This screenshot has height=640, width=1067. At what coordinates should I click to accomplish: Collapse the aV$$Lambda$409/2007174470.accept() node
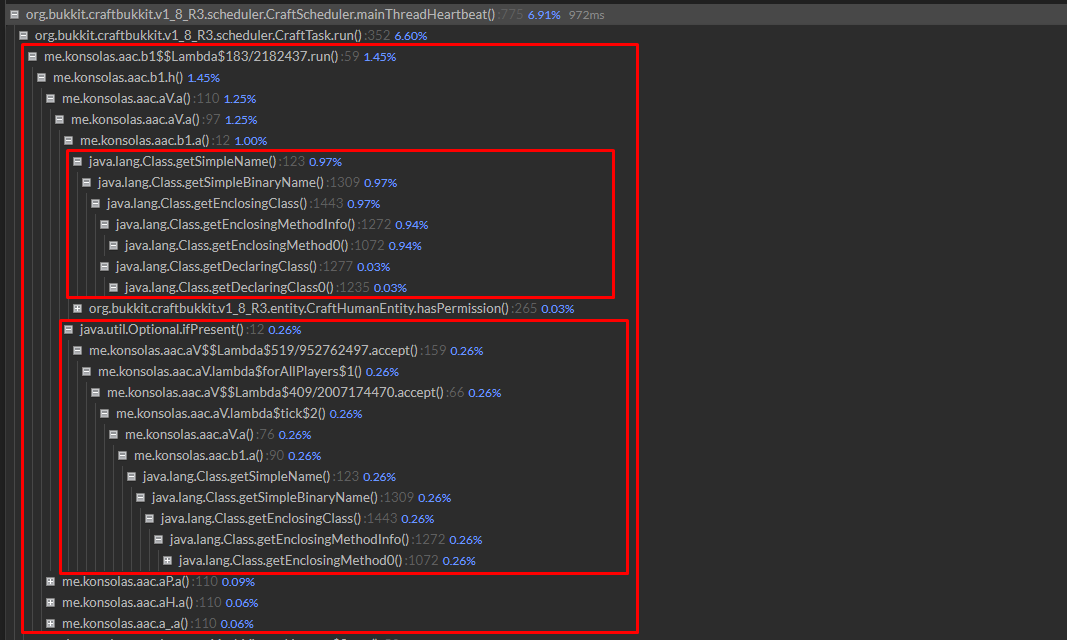[95, 393]
